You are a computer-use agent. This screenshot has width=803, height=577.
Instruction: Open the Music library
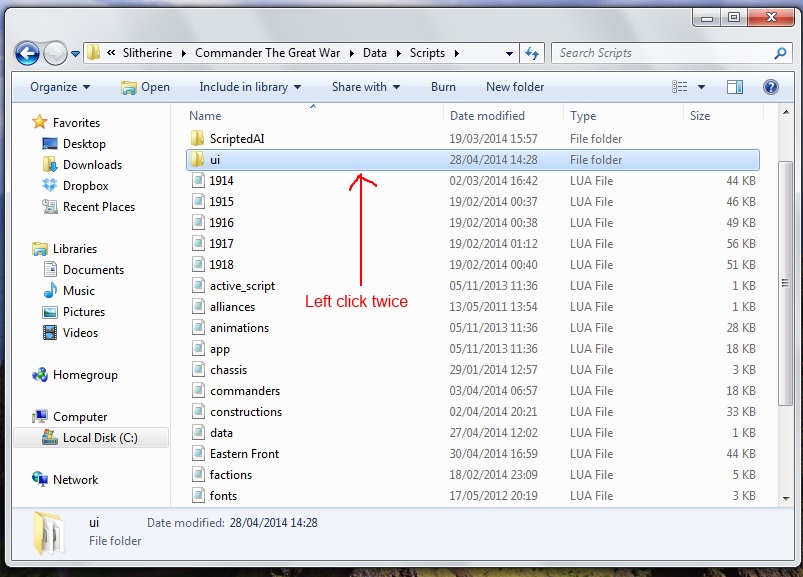(x=69, y=291)
